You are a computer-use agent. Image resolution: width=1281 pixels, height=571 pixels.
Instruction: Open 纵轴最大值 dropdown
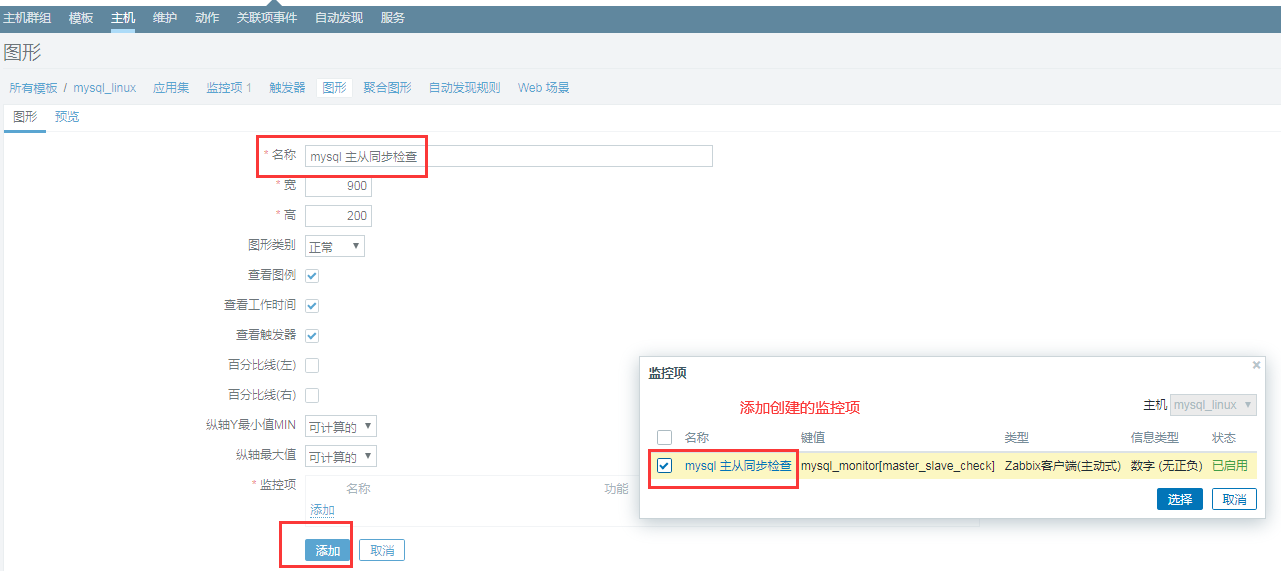(x=341, y=456)
